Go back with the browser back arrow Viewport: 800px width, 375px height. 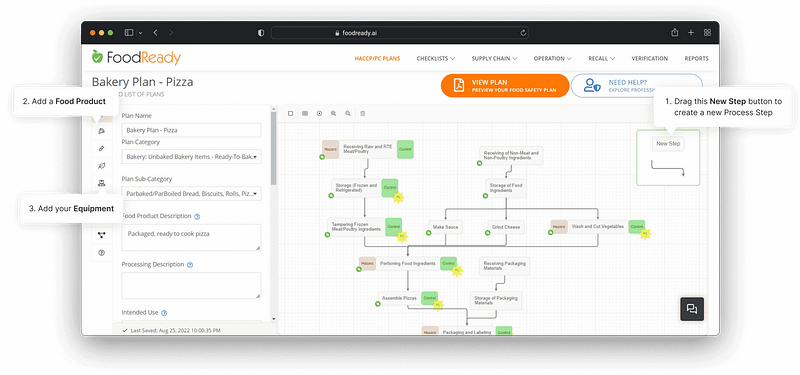(x=155, y=33)
